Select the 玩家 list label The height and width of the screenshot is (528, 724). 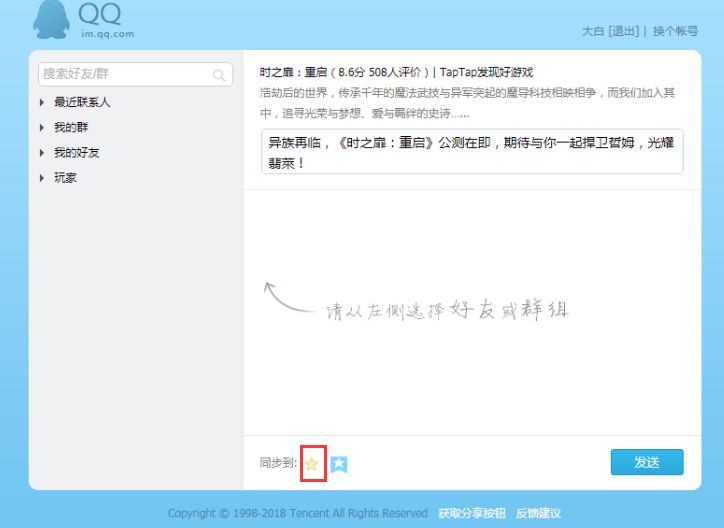tap(65, 178)
